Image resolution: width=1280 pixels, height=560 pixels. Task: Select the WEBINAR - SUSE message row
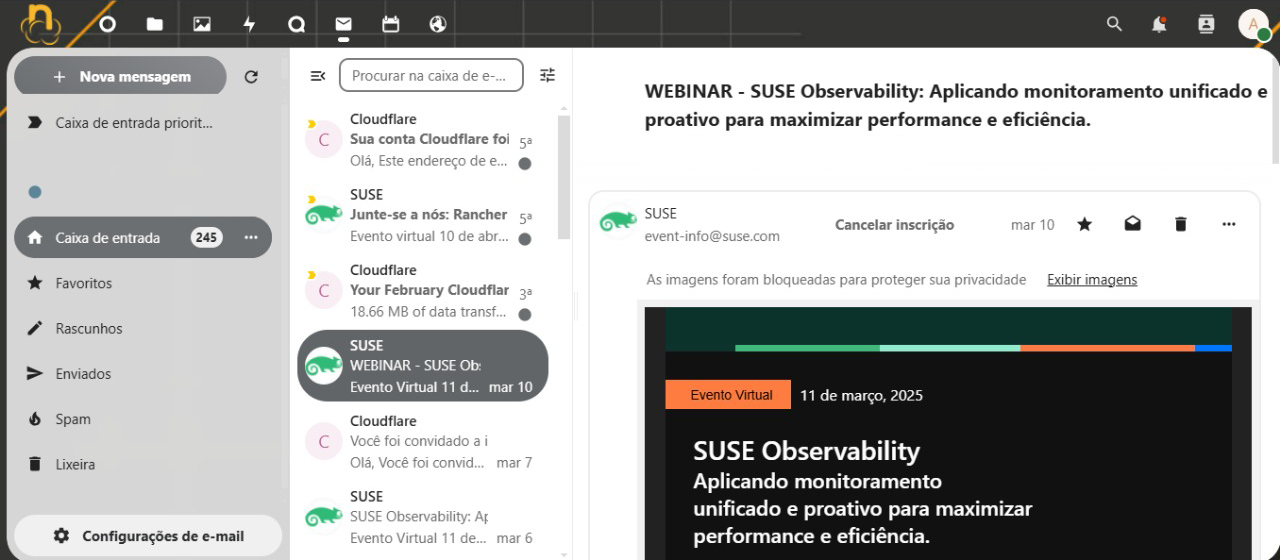[x=424, y=366]
